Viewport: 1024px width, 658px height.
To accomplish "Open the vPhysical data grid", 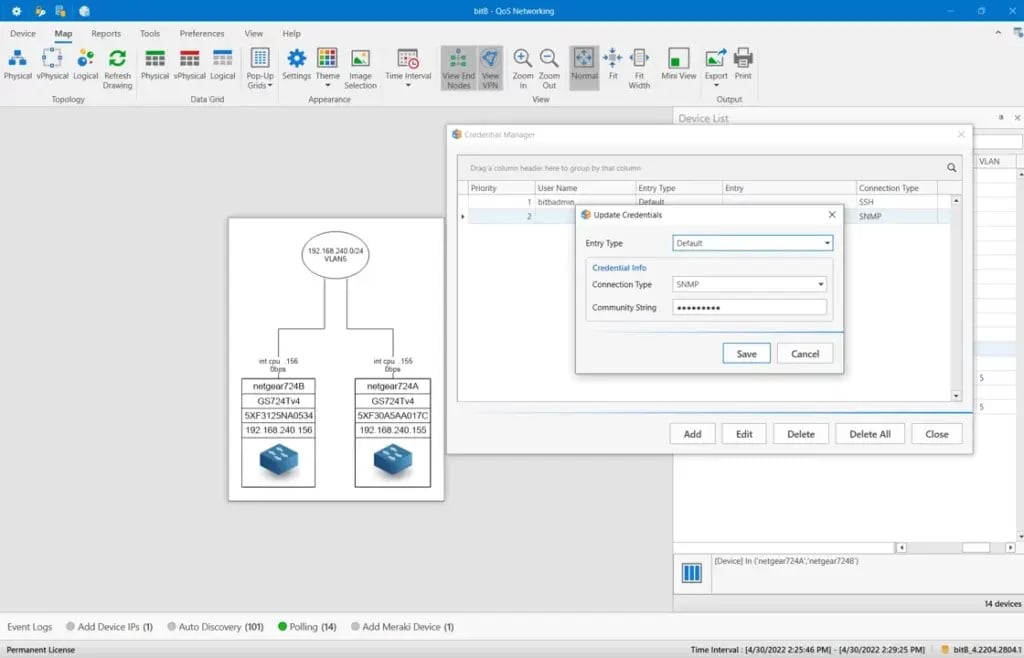I will pyautogui.click(x=189, y=64).
